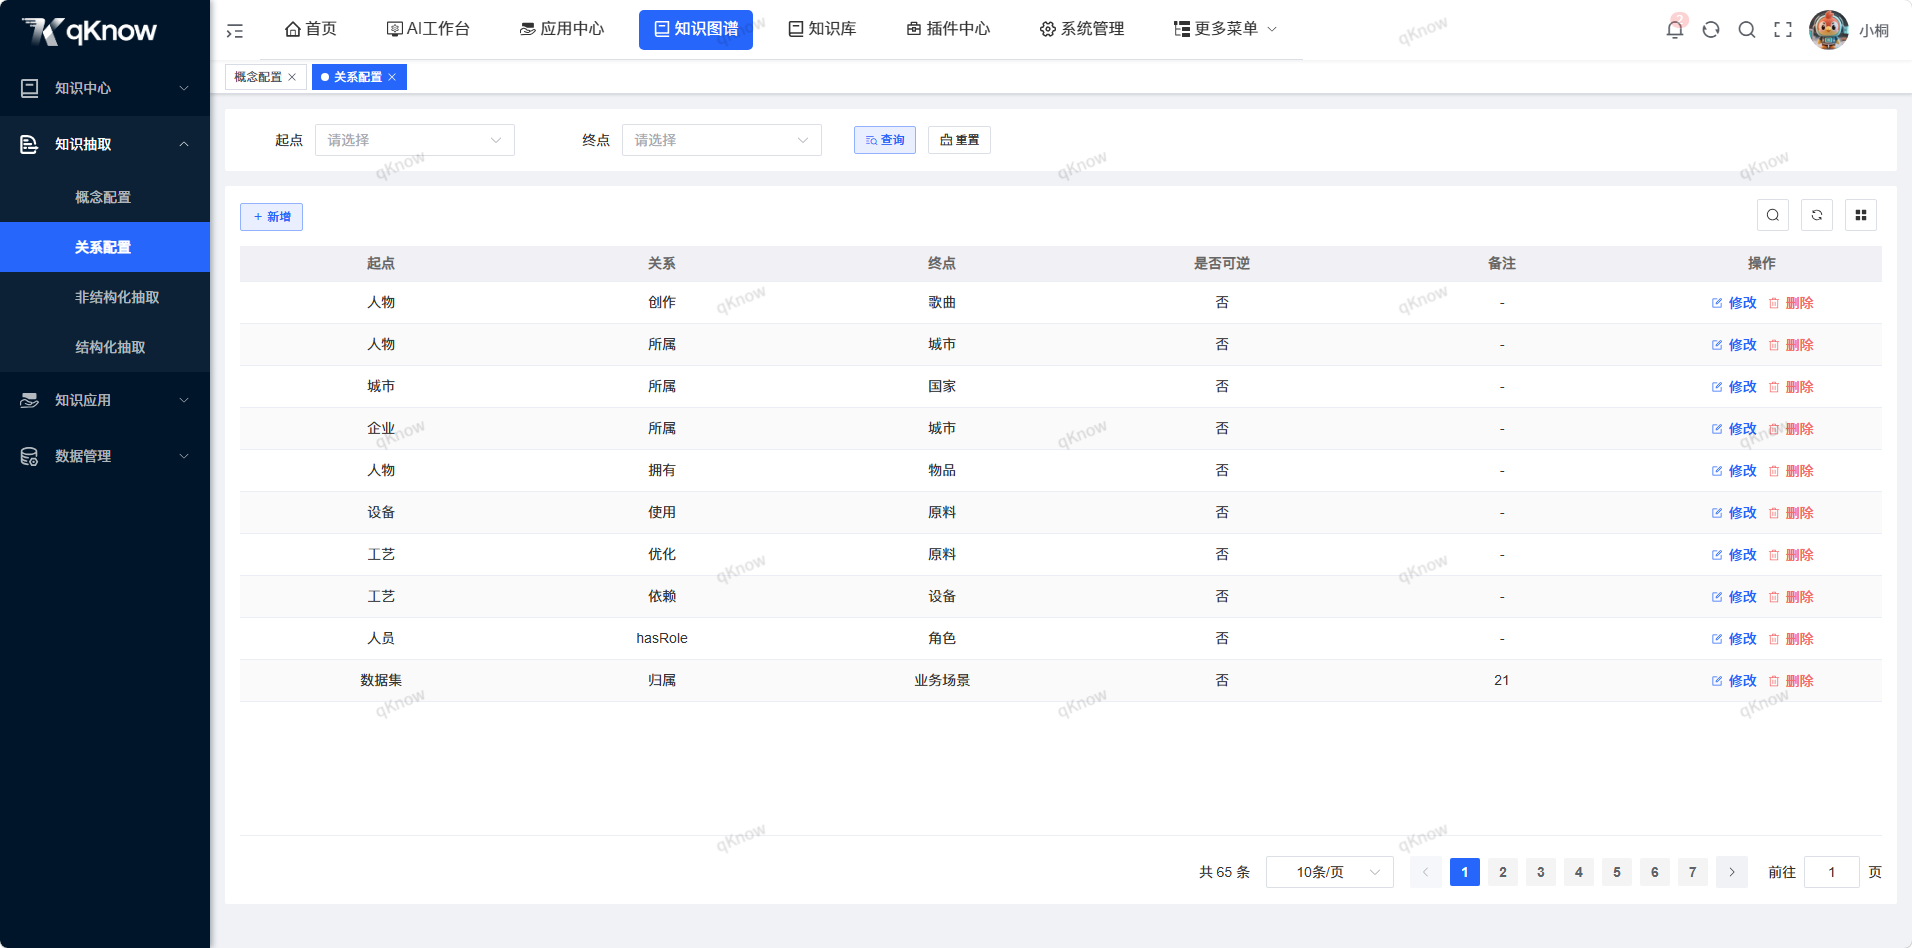Delete the 企业 所属 城市 relation

[1791, 429]
